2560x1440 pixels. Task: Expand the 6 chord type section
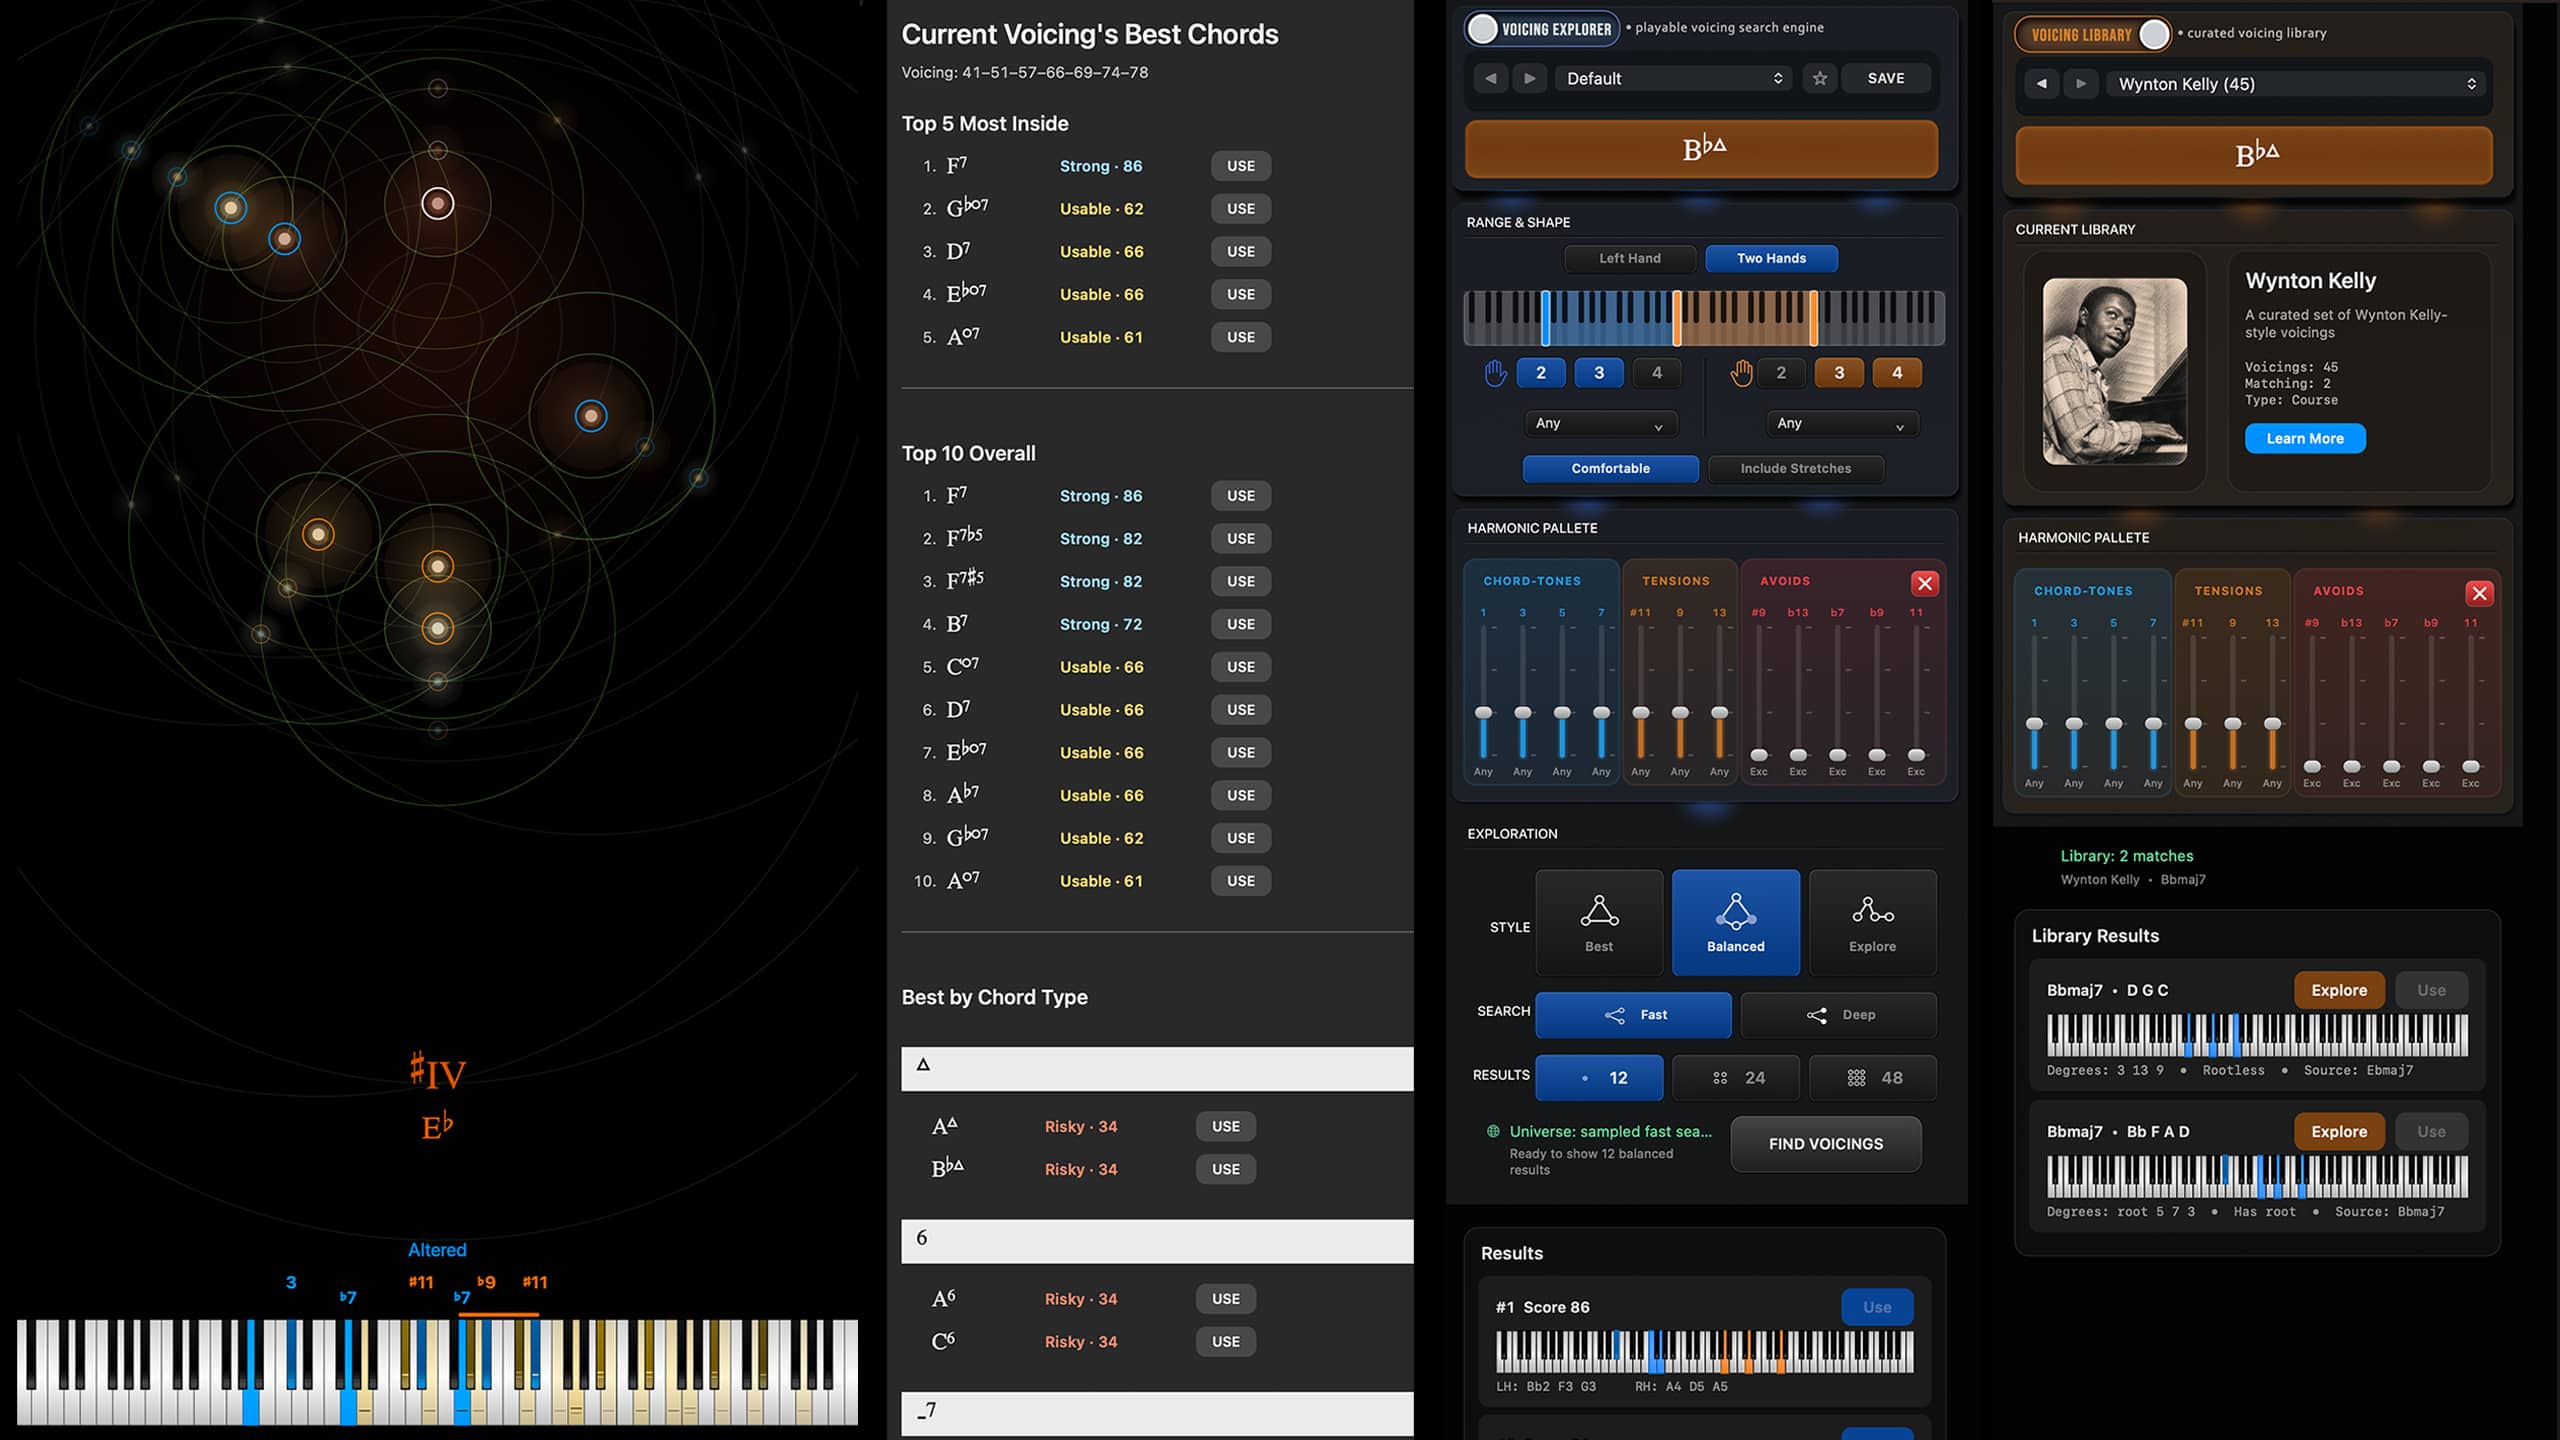(x=1157, y=1241)
